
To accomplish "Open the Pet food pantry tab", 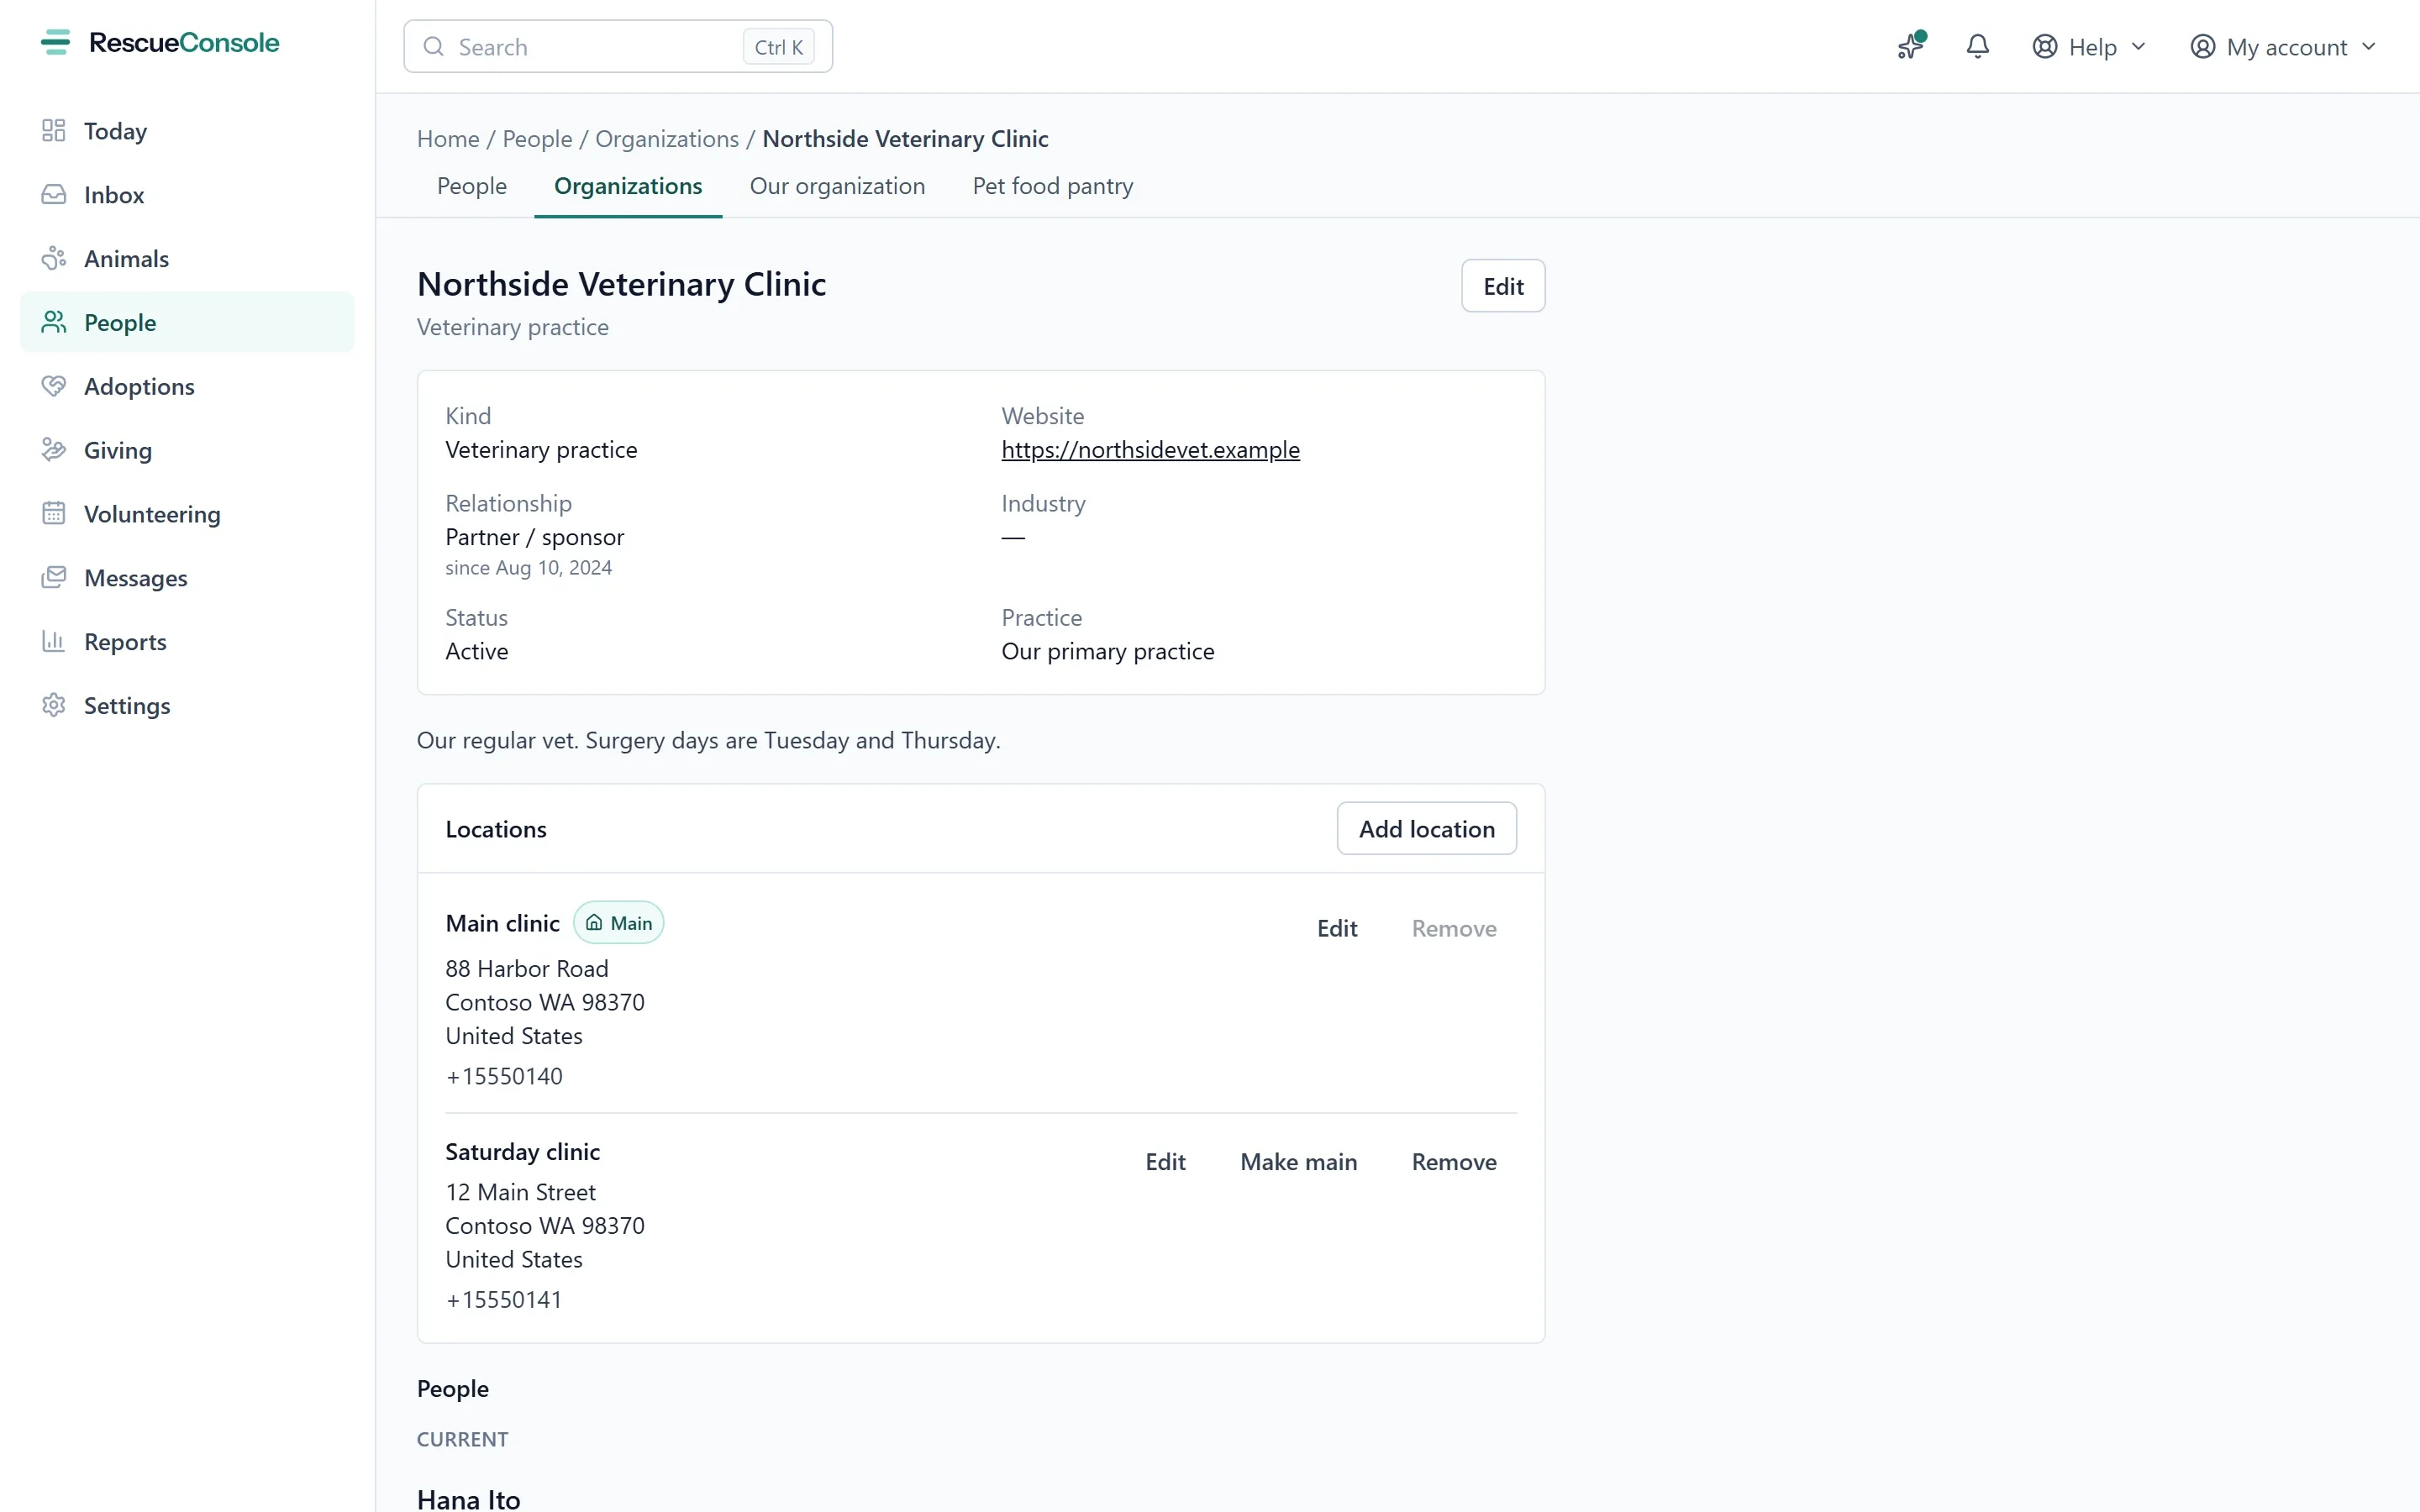I will tap(1053, 186).
